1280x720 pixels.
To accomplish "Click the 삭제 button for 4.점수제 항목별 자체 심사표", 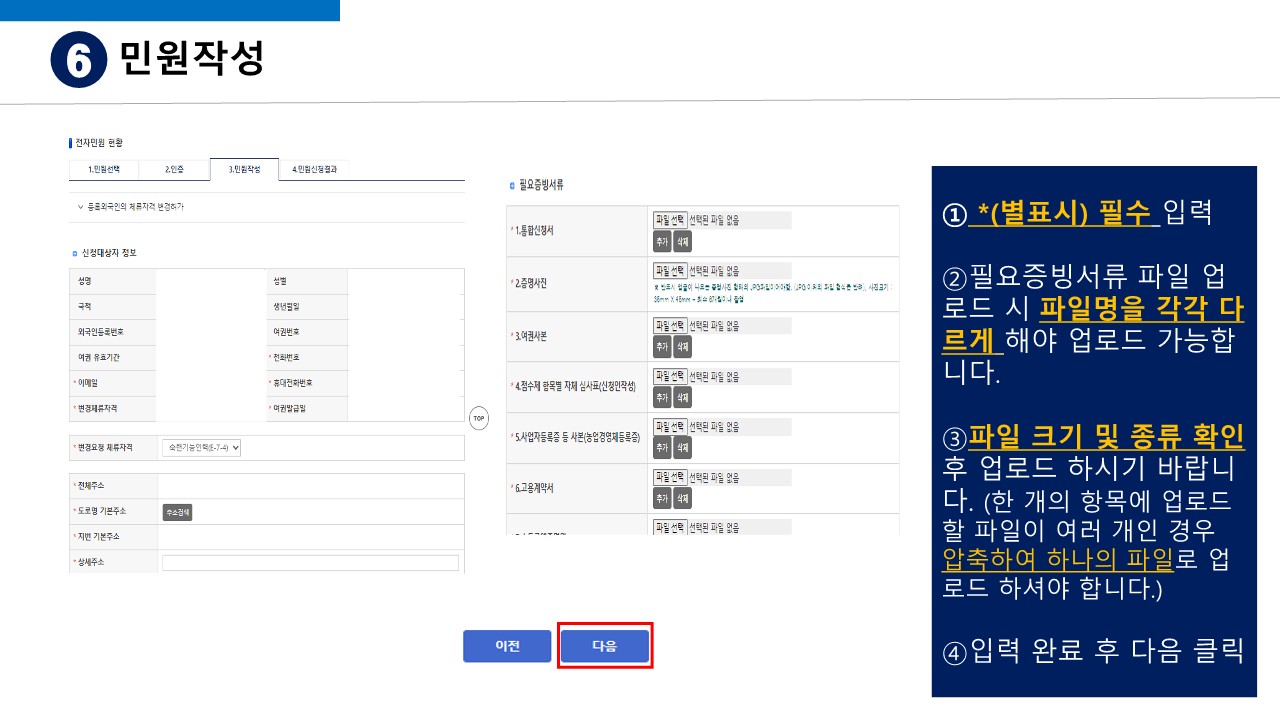I will [x=682, y=397].
